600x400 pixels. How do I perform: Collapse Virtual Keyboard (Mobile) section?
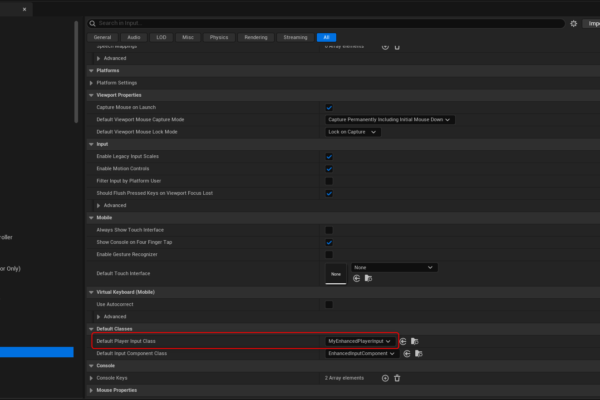coord(91,292)
